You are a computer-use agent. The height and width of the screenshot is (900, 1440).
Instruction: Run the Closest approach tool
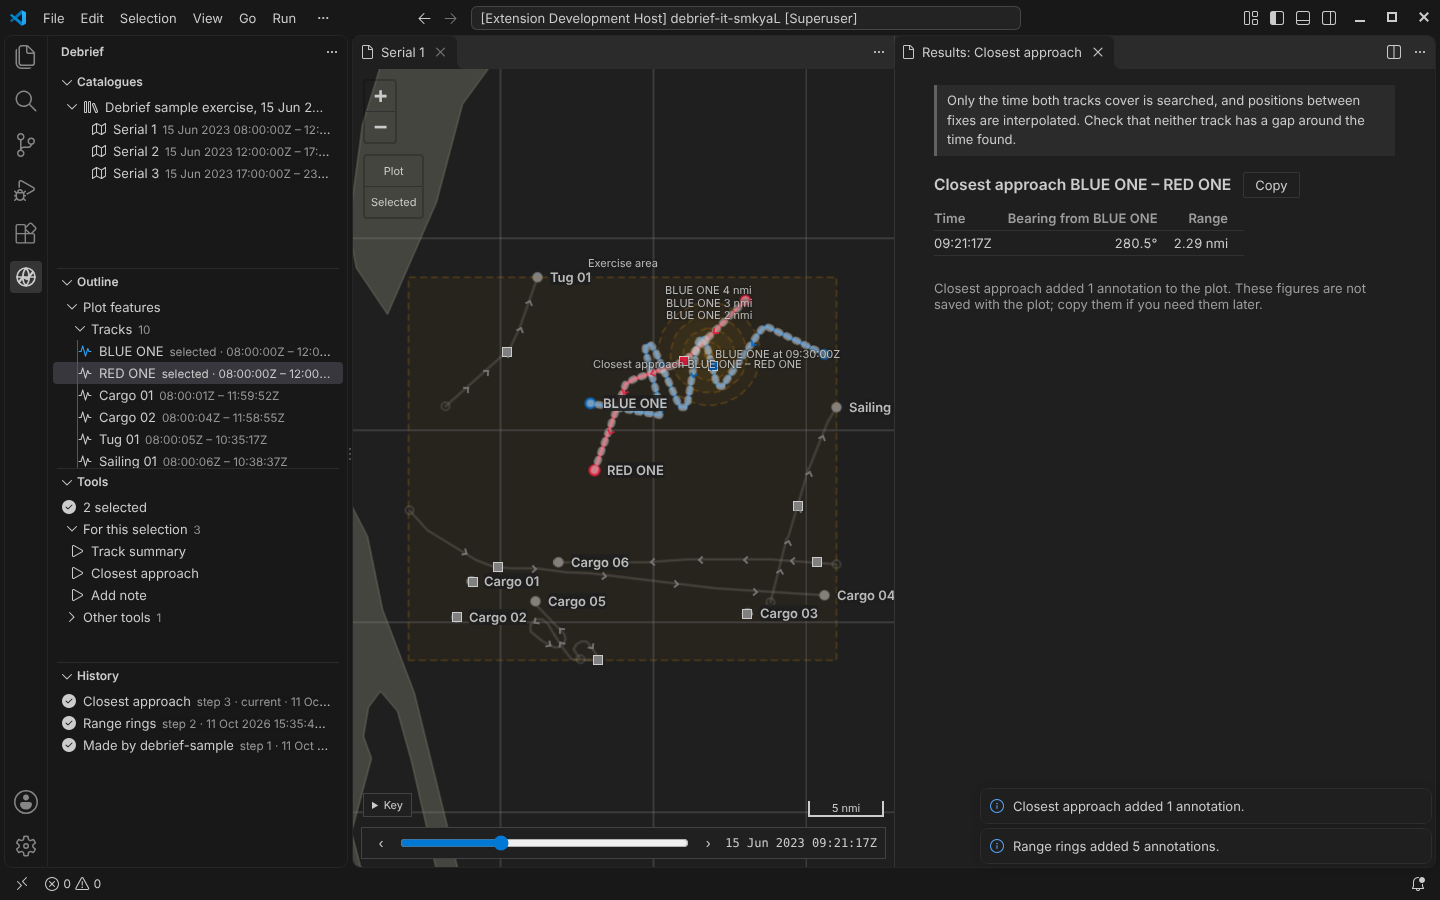[196, 573]
